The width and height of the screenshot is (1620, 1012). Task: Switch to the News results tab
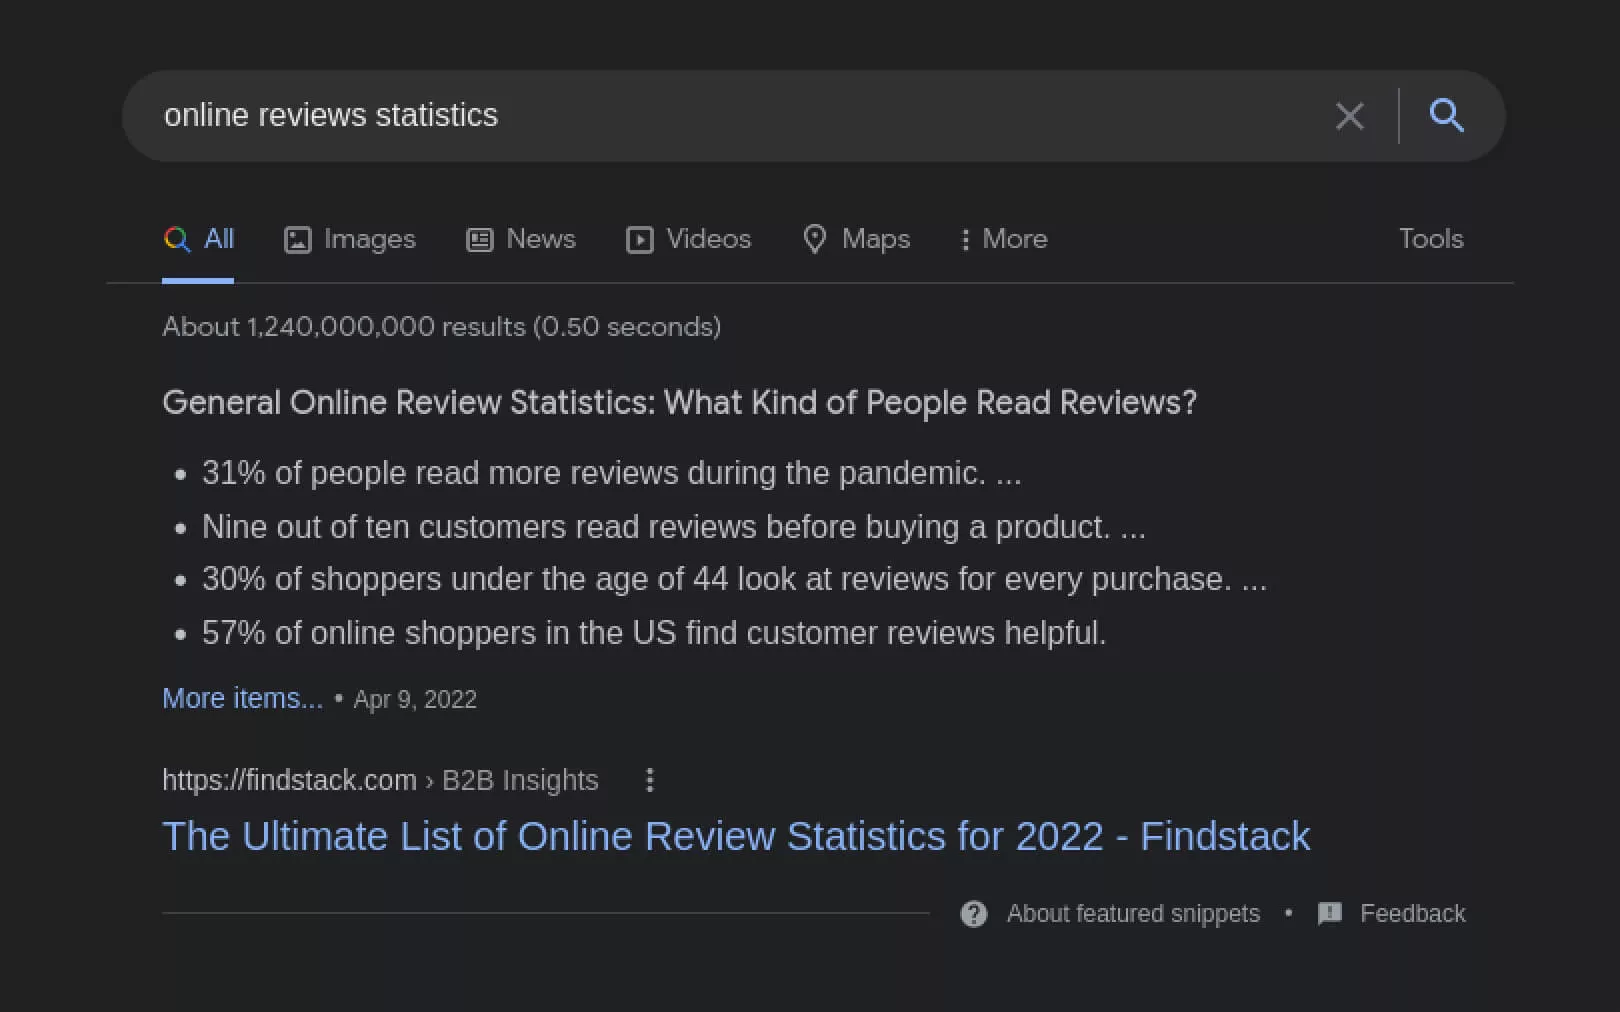point(521,239)
